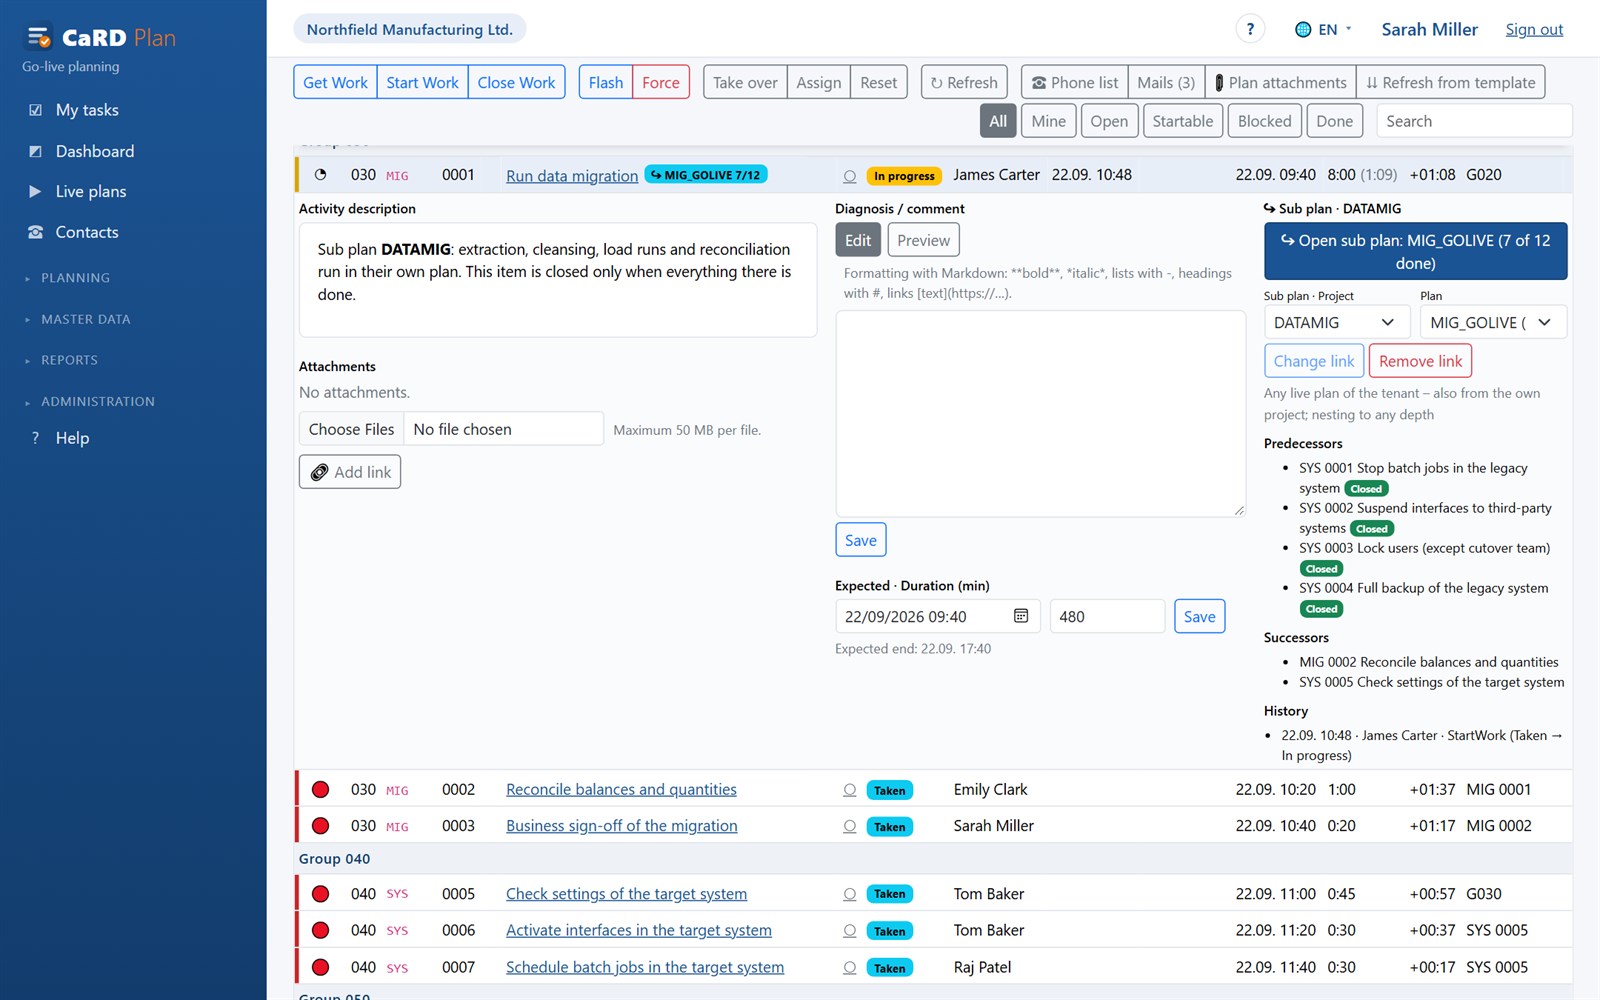Click the comment bubble icon for Run data migration
Image resolution: width=1600 pixels, height=1000 pixels.
point(850,176)
